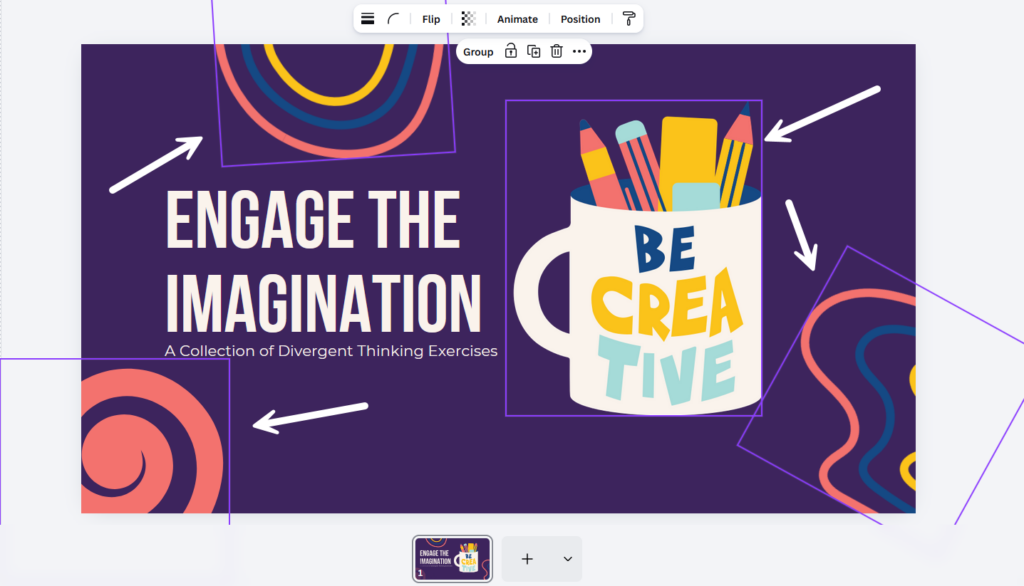Click the copy style paint roller
This screenshot has width=1024, height=586.
tap(628, 19)
